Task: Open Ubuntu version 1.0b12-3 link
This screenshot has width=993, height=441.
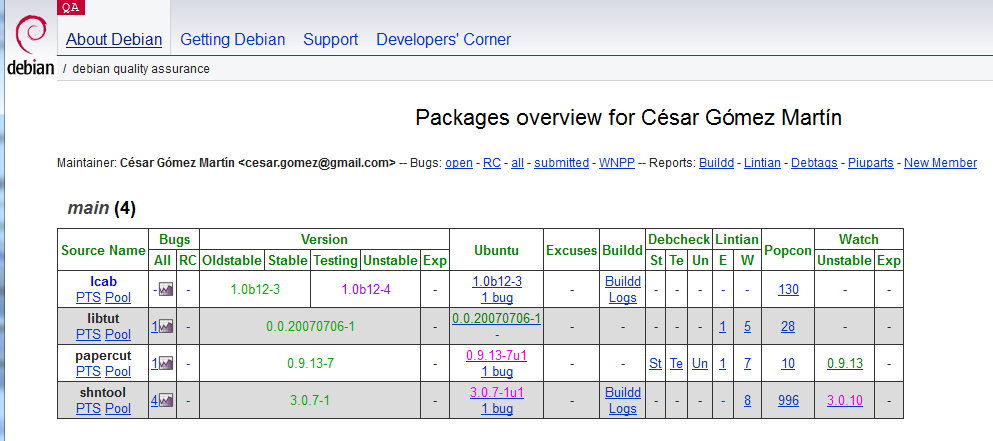Action: (496, 281)
